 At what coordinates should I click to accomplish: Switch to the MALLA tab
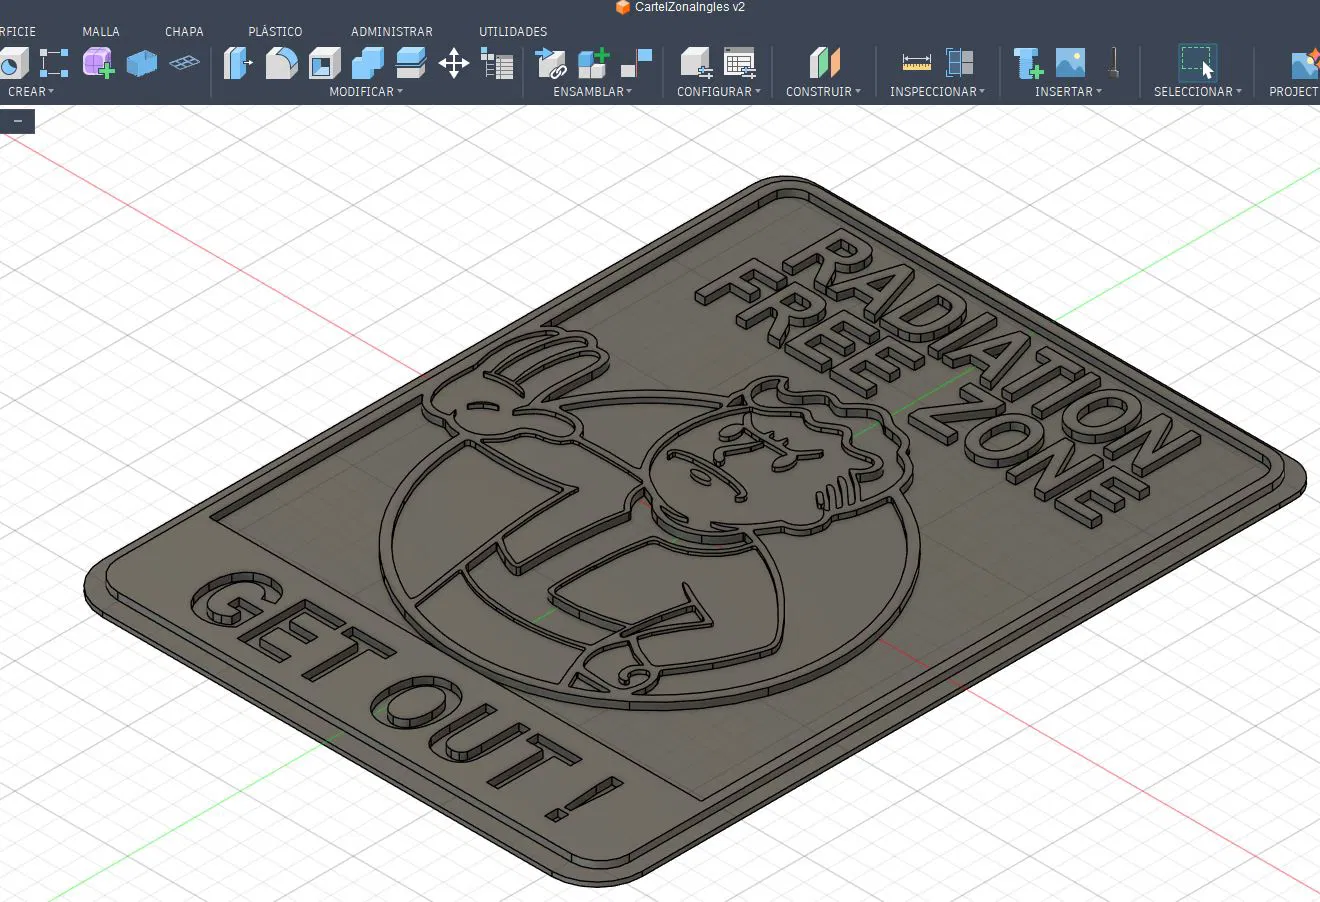click(101, 32)
